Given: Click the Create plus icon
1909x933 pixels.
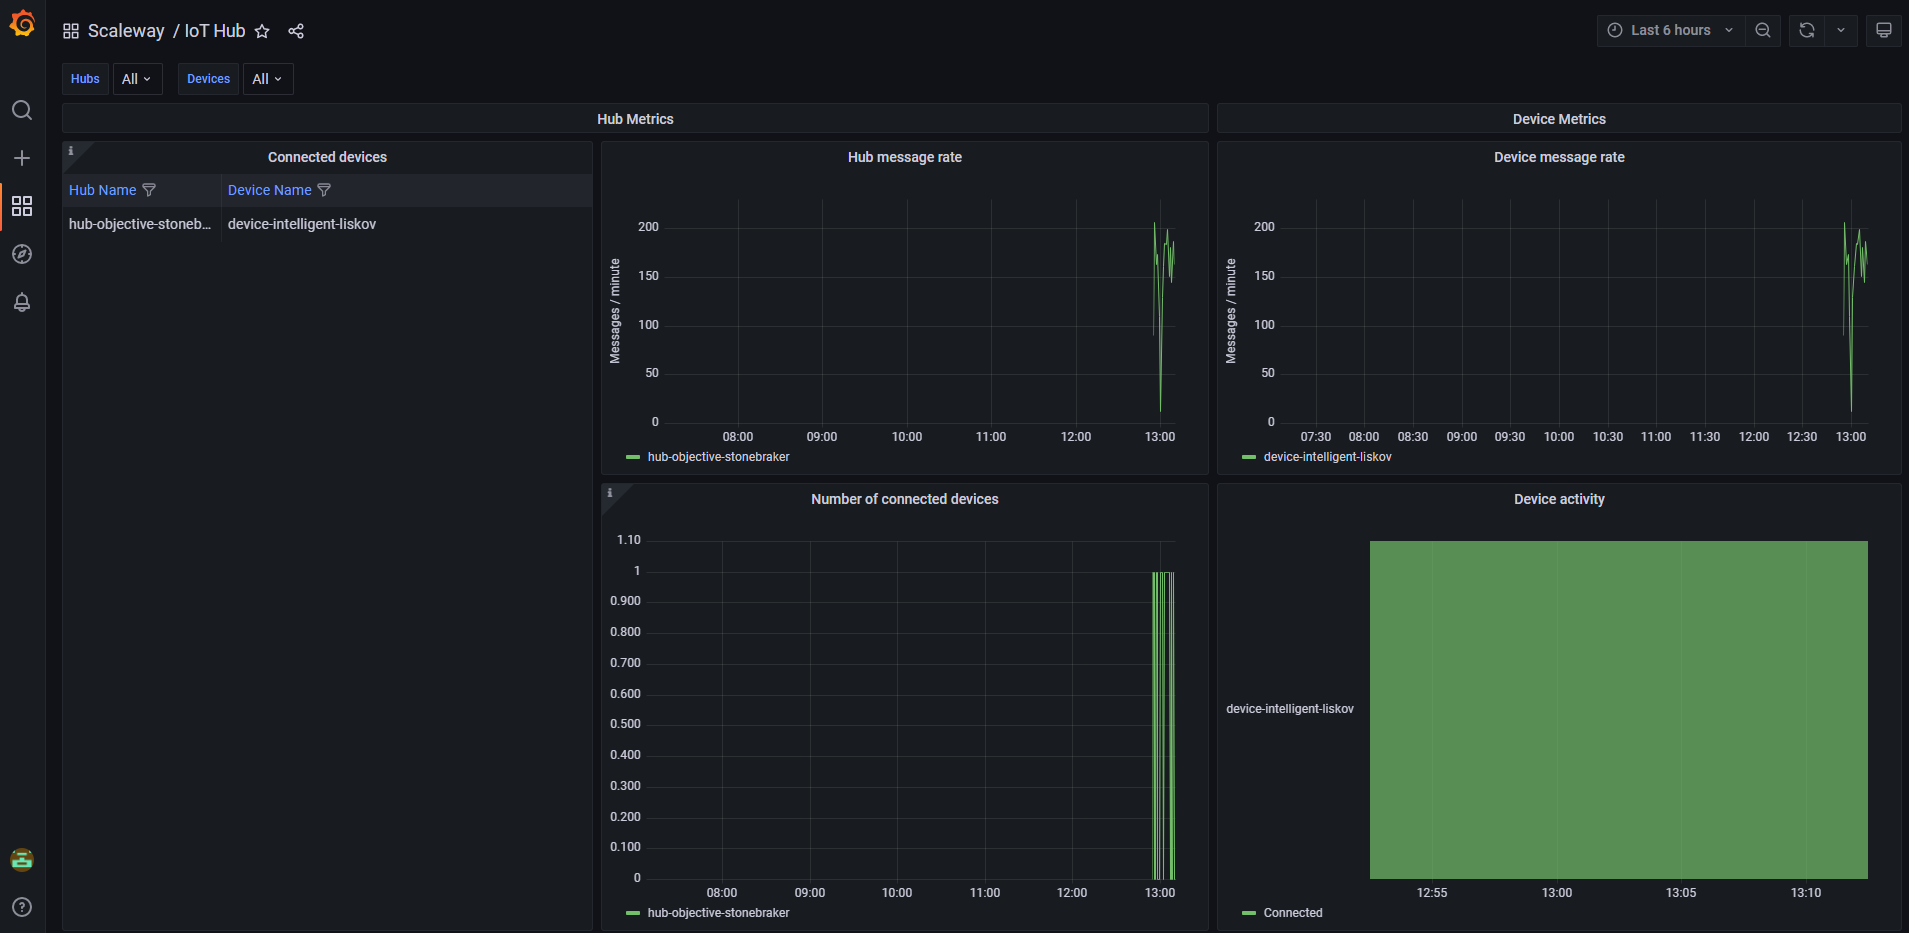Looking at the screenshot, I should tap(22, 158).
